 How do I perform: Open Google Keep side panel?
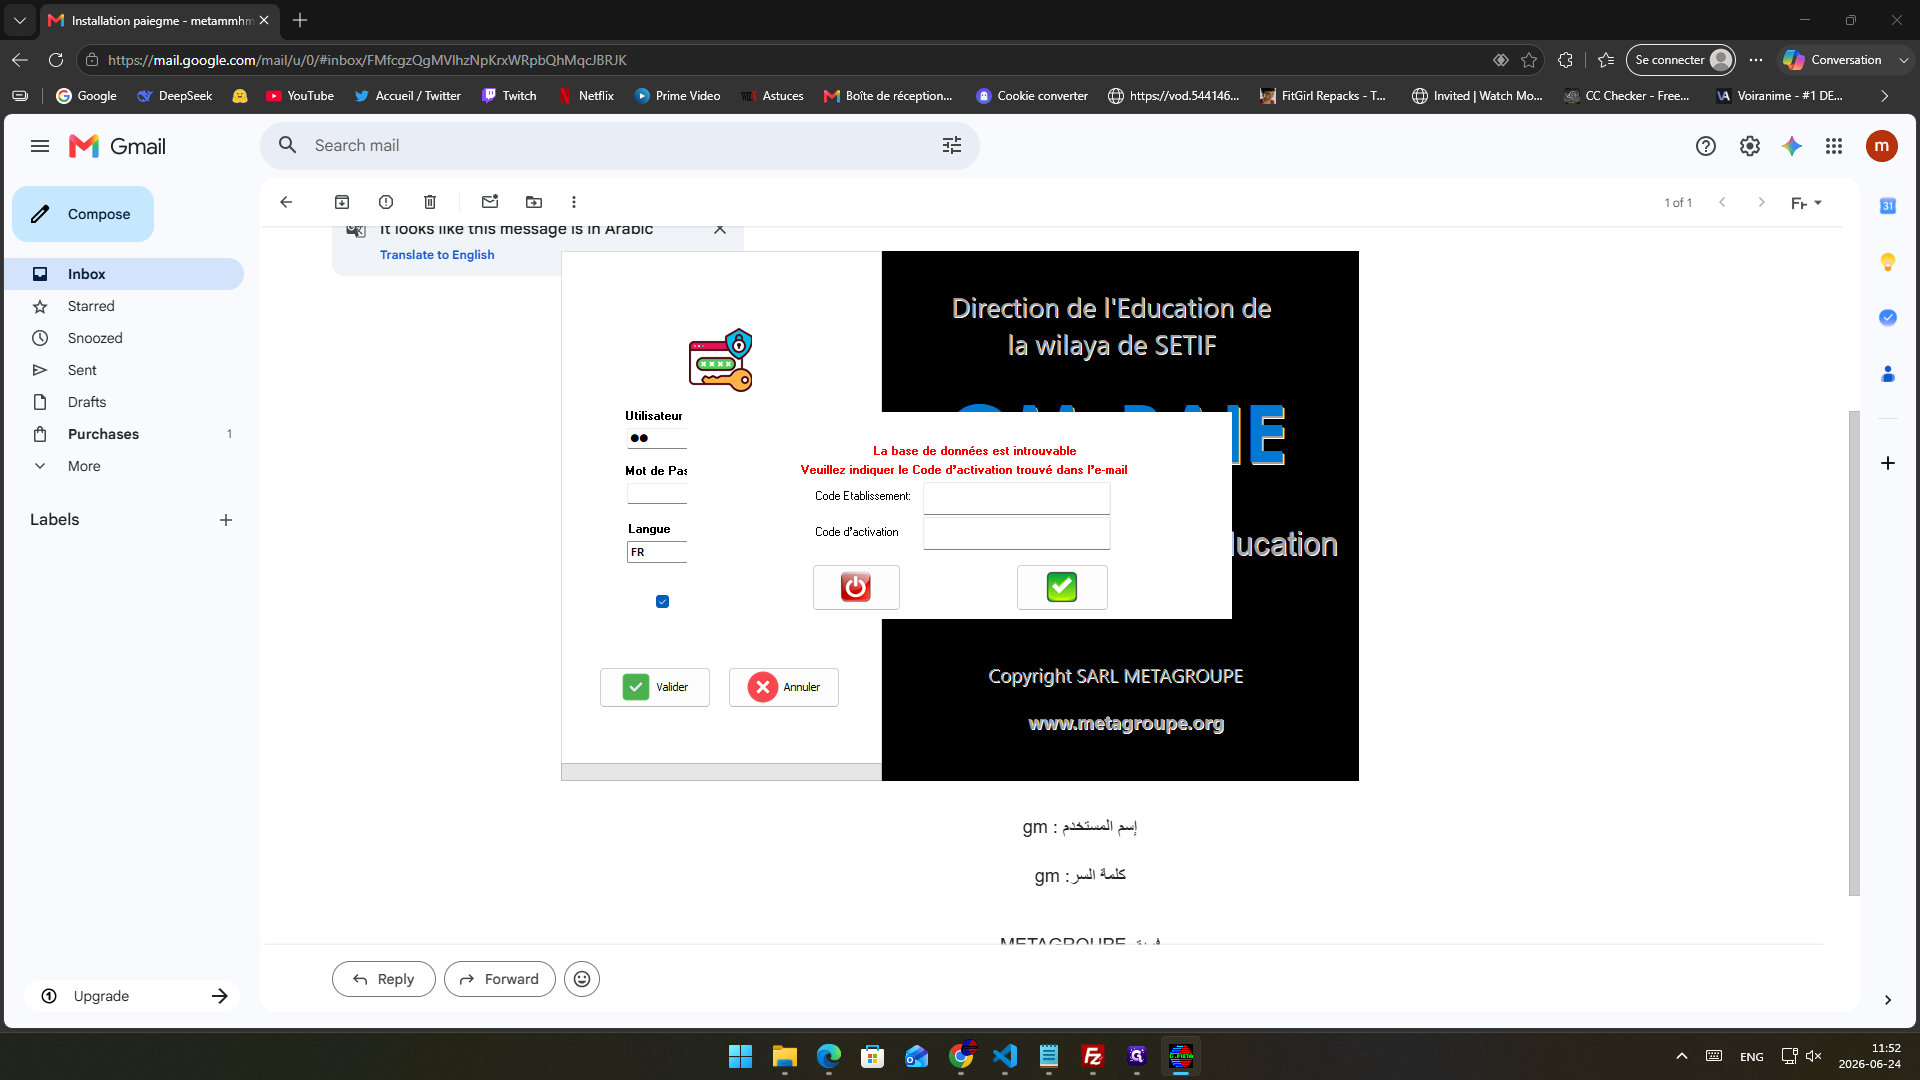(1888, 262)
